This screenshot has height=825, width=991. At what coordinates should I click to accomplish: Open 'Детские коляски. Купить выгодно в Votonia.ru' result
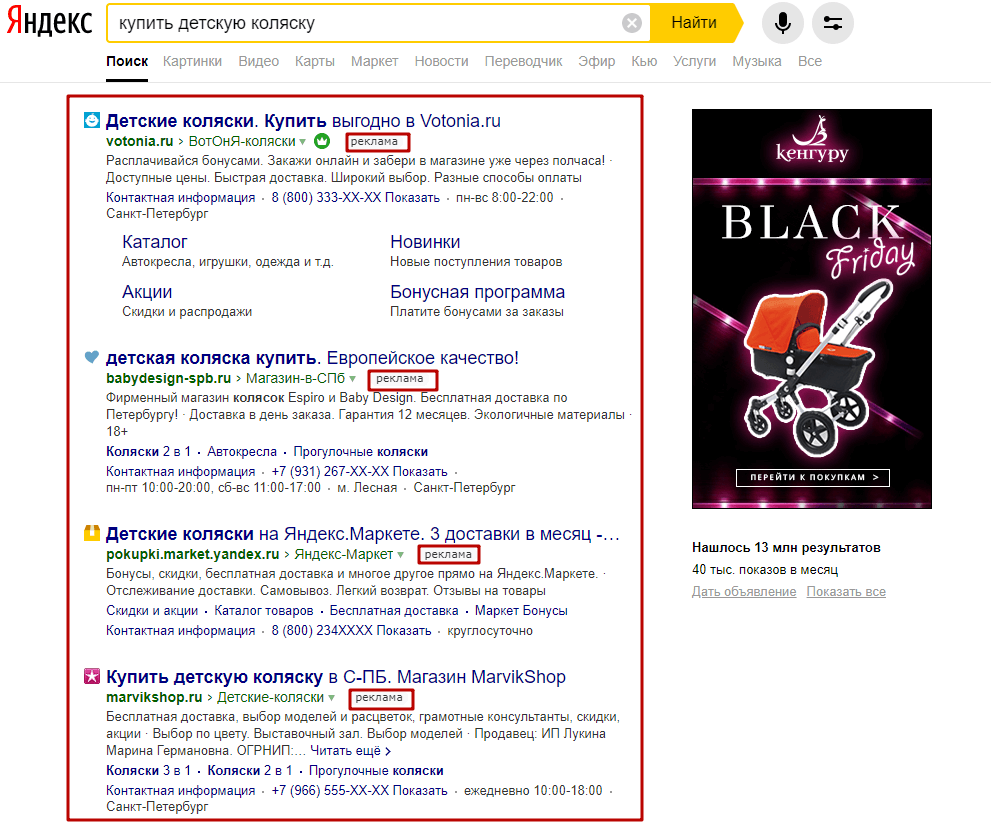tap(303, 121)
